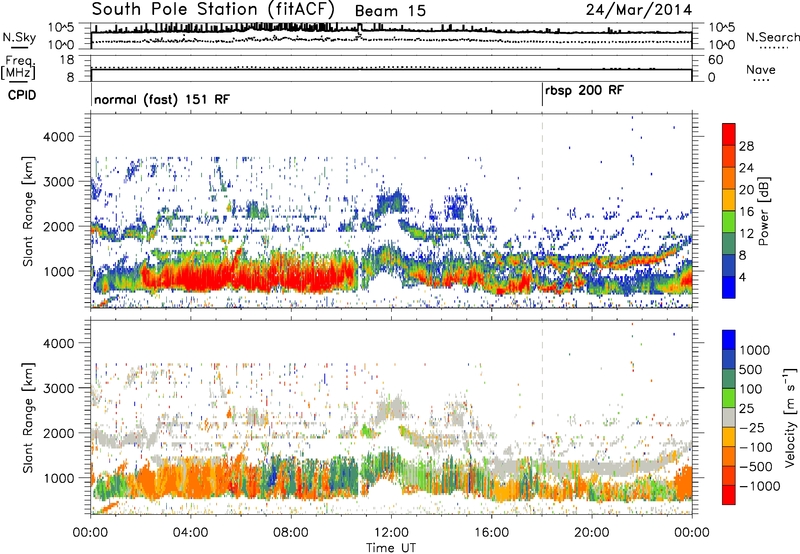Click the power panel's "Slant Range [km]" axis title

pyautogui.click(x=28, y=211)
